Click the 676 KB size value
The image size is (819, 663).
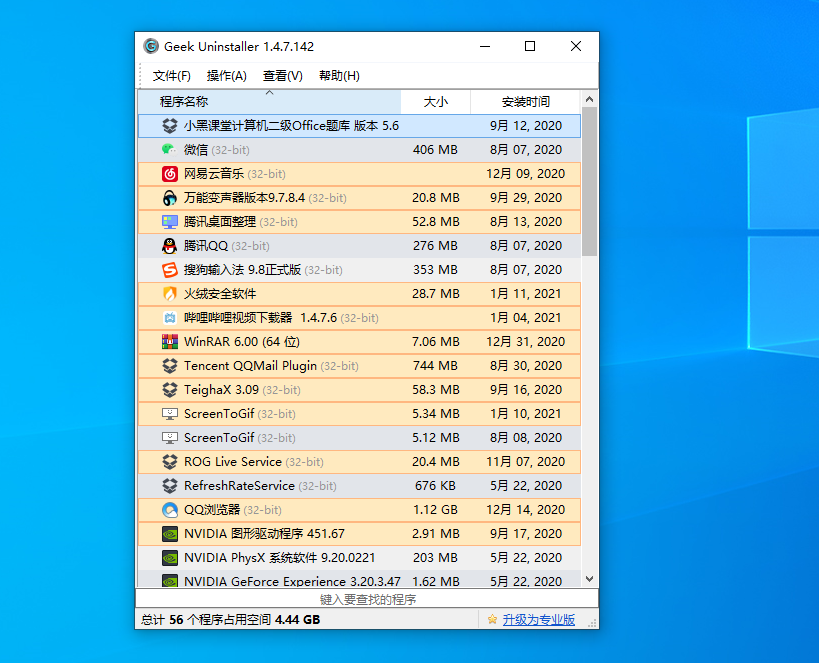pyautogui.click(x=435, y=486)
